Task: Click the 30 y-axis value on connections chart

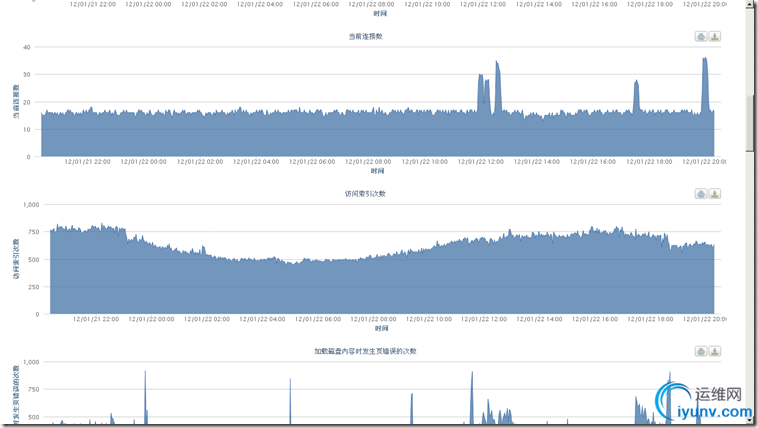Action: click(x=27, y=75)
